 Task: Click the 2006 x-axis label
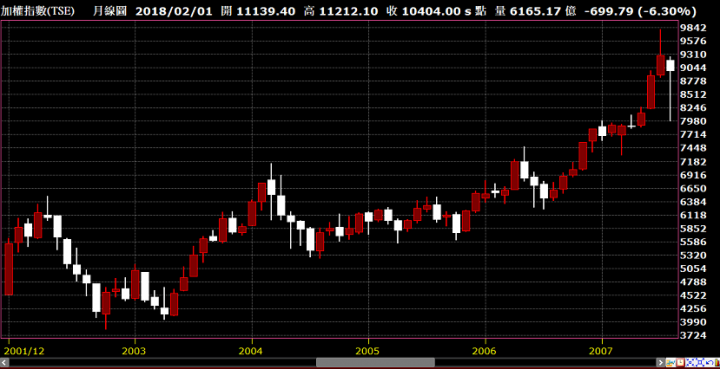coord(485,351)
